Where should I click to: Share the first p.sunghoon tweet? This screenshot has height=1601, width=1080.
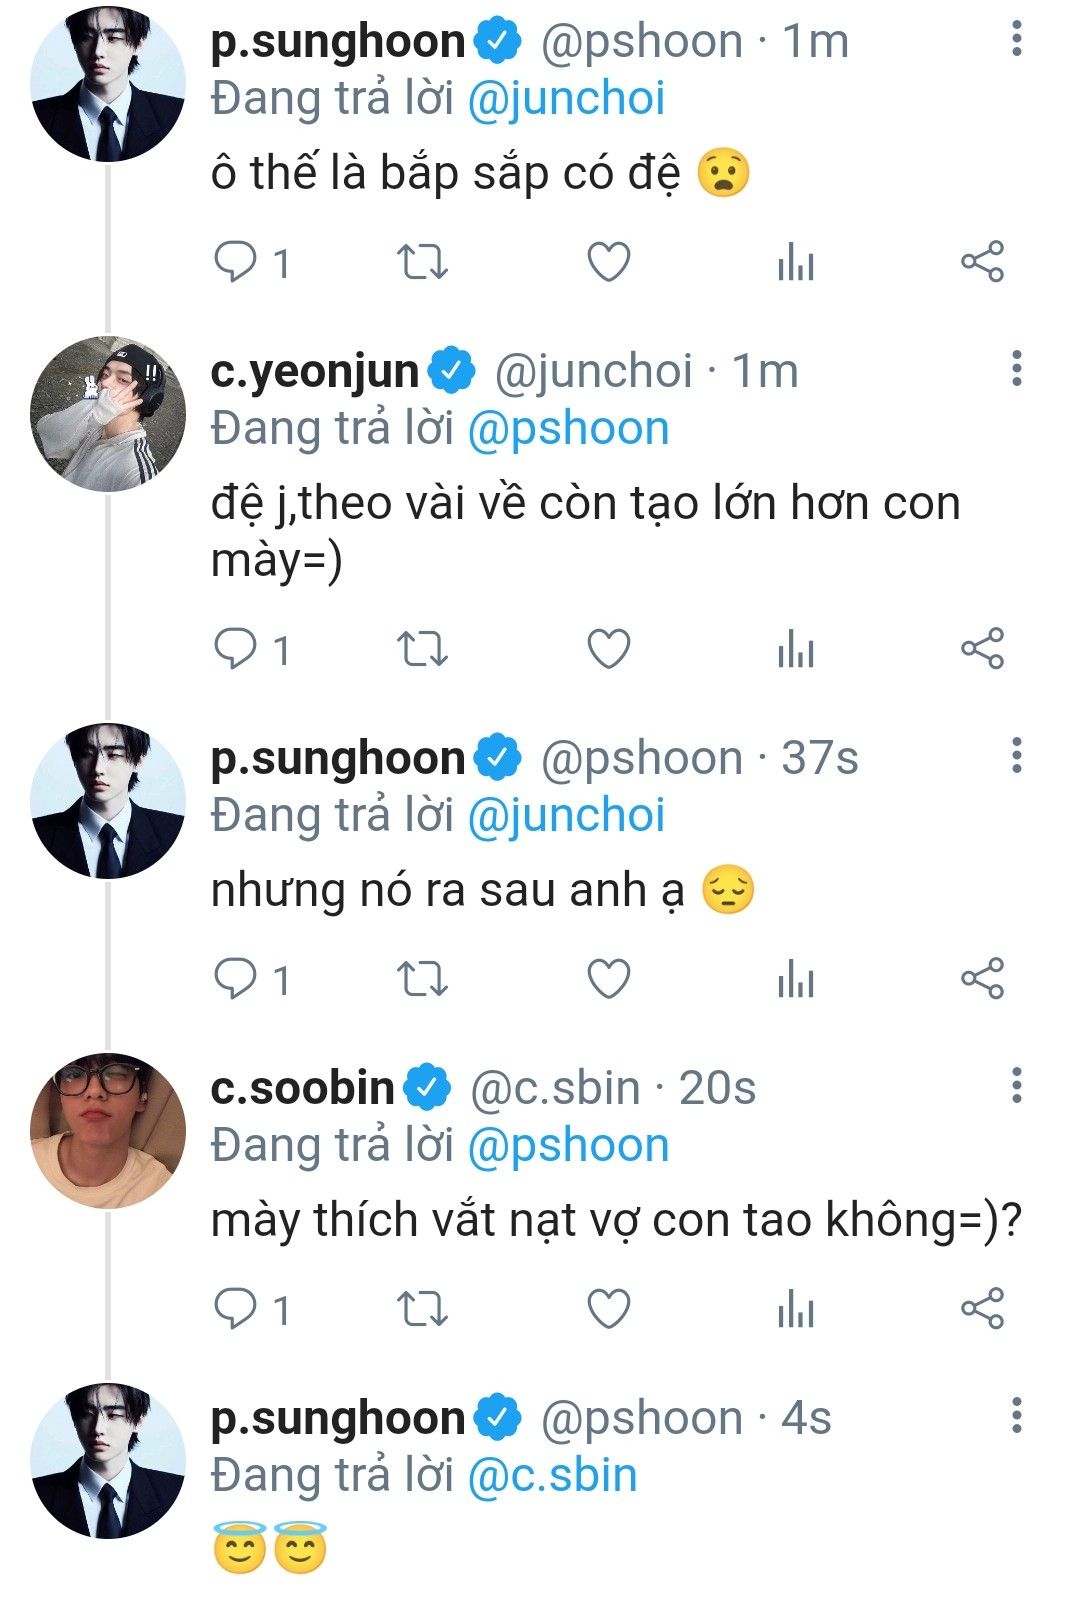(x=982, y=262)
